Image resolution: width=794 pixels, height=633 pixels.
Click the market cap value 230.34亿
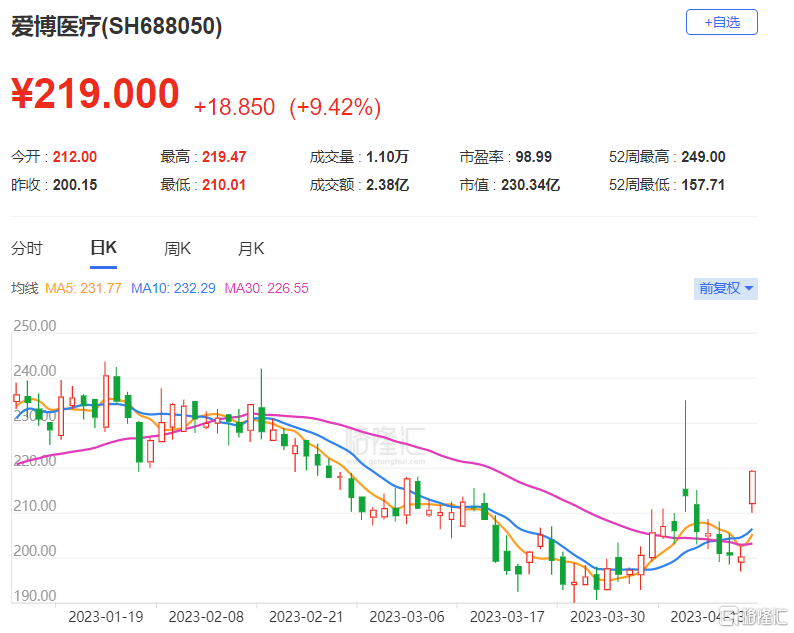531,185
